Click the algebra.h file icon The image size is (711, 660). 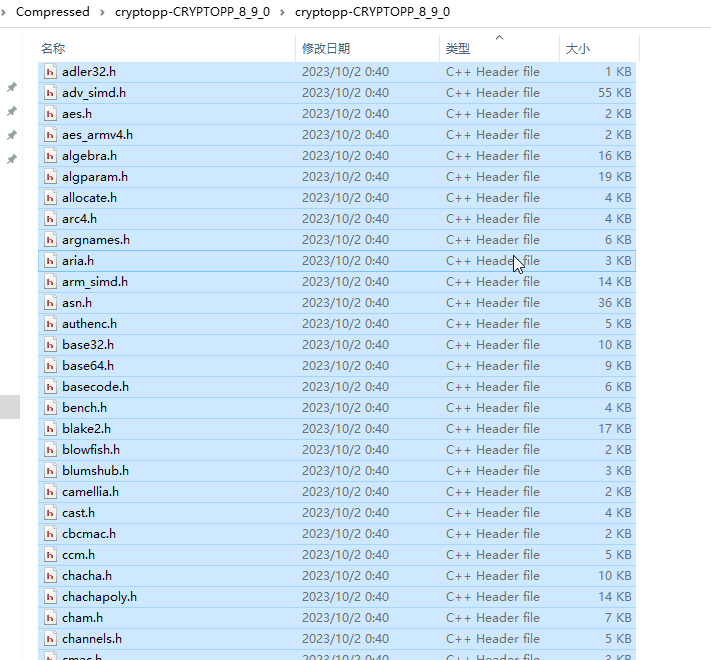[50, 156]
